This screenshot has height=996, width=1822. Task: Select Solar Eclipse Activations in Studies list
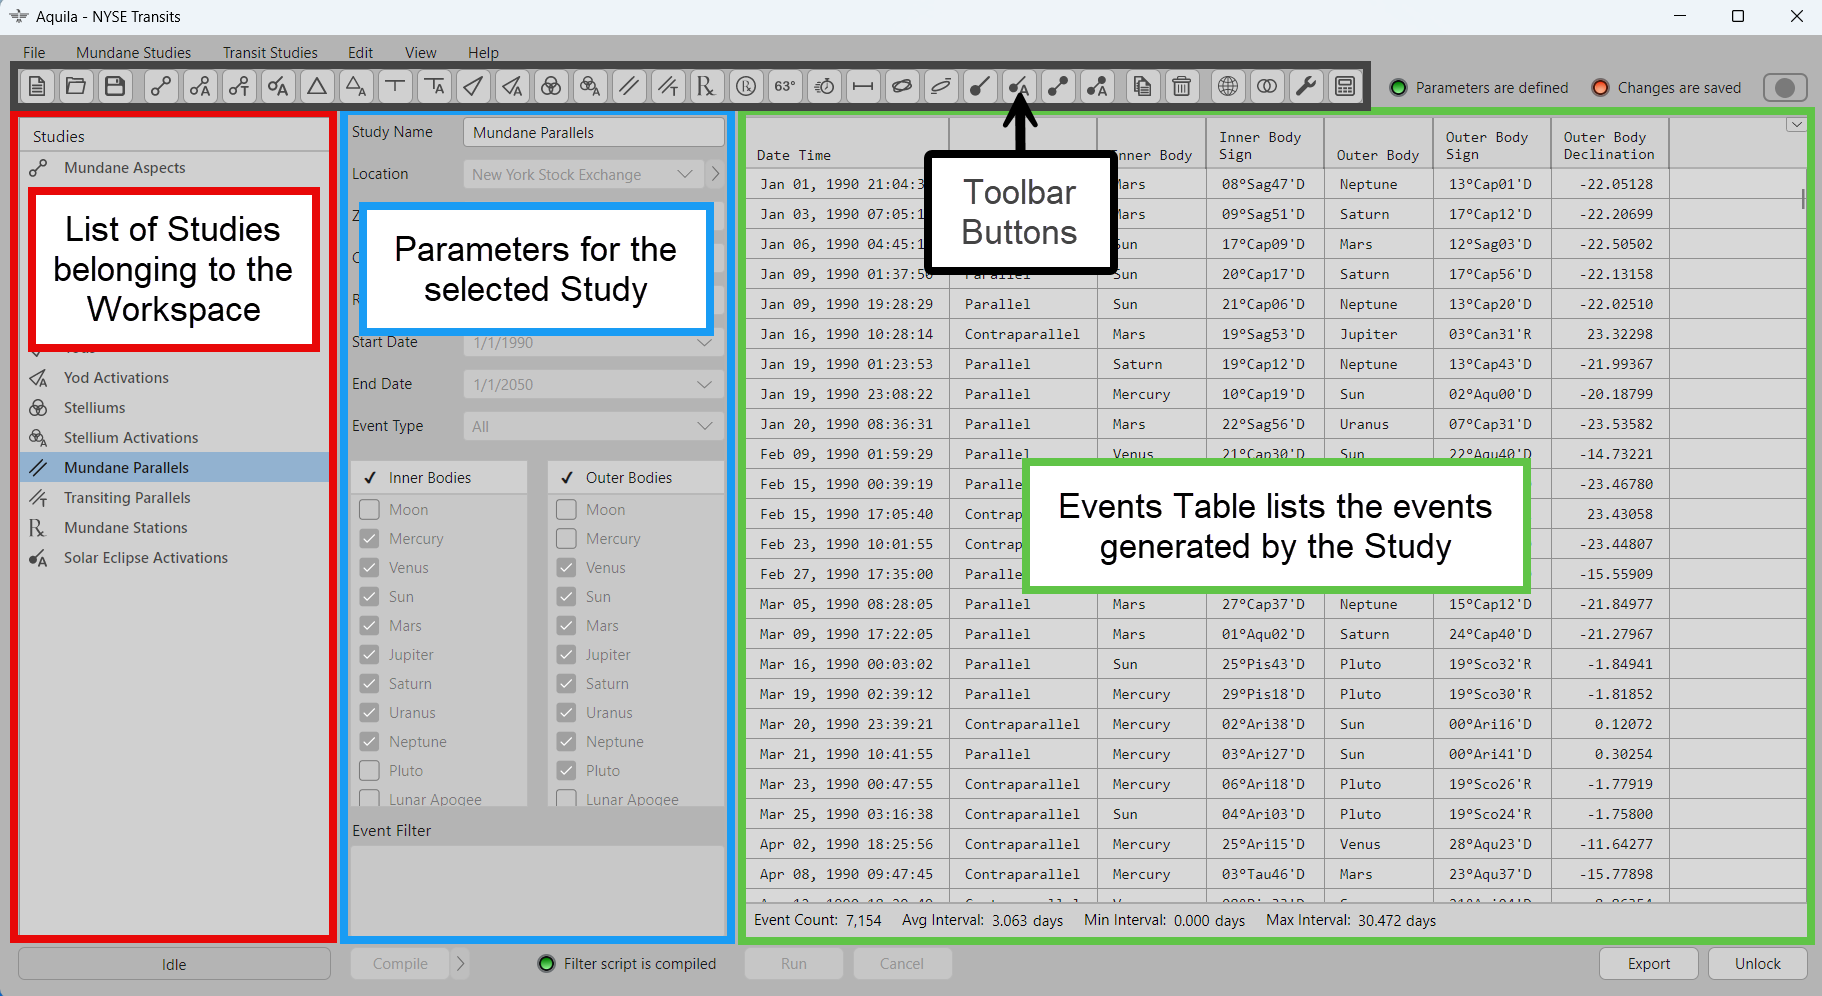(174, 558)
